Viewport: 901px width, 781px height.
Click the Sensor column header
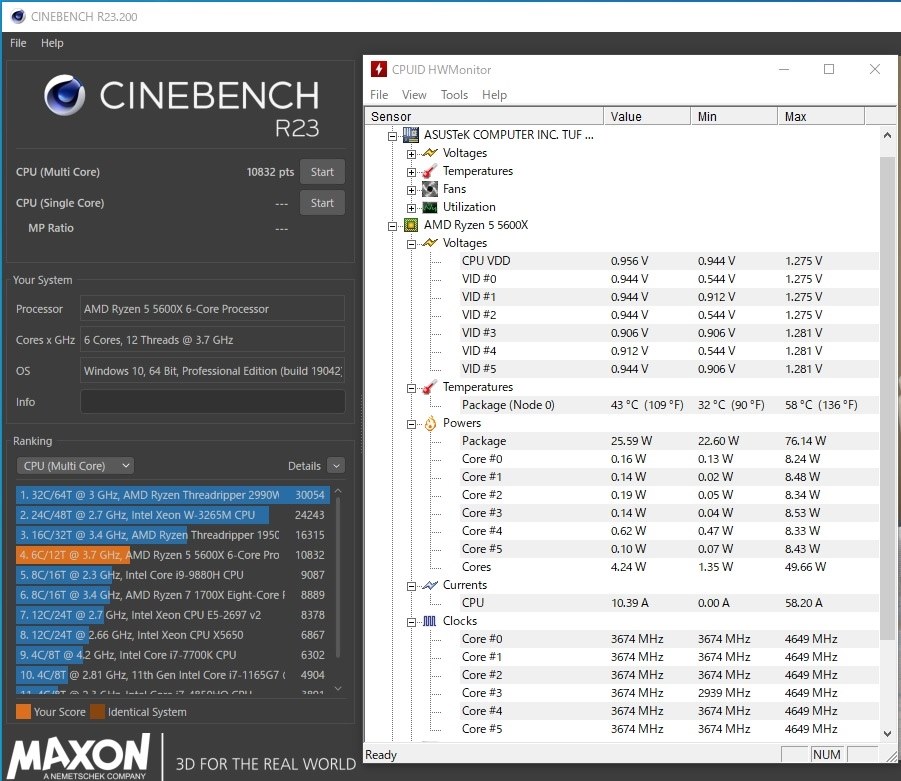point(484,116)
